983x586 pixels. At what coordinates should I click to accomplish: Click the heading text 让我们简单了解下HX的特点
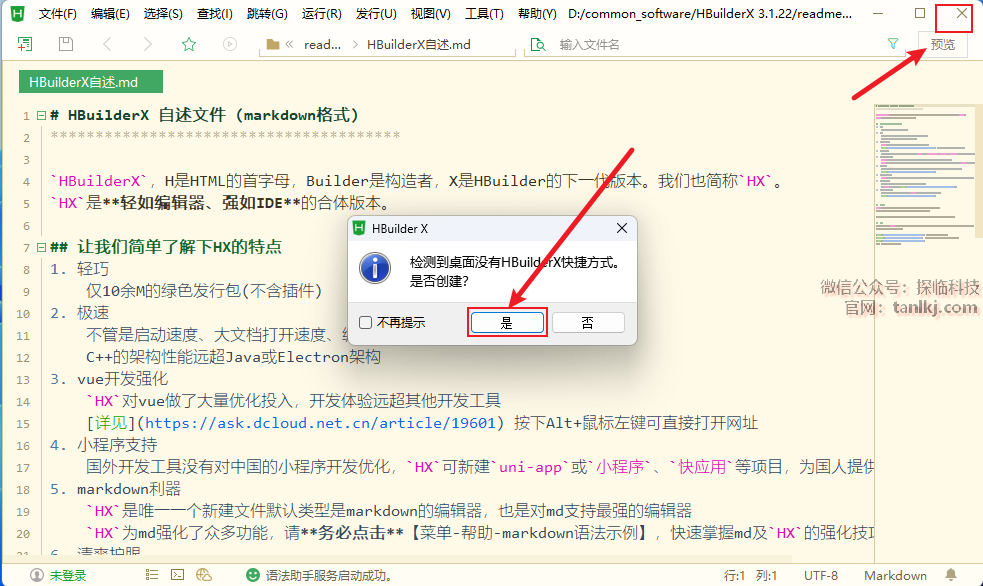pyautogui.click(x=179, y=247)
